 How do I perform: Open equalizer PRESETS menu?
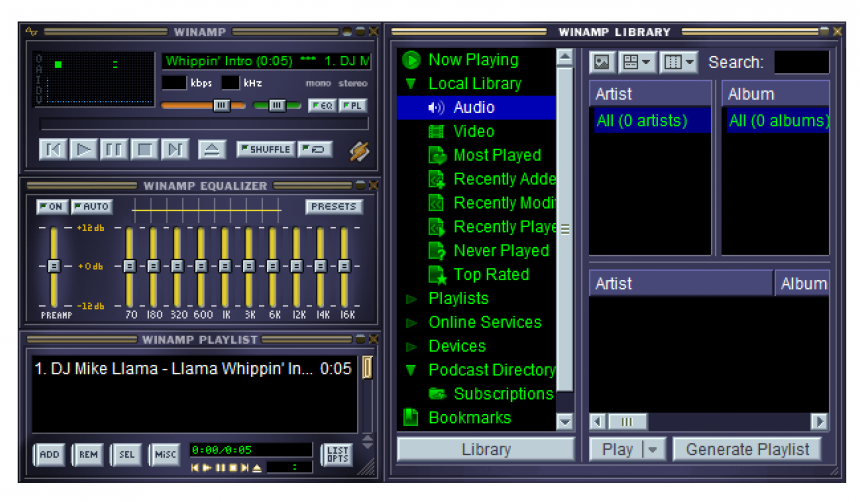[333, 206]
